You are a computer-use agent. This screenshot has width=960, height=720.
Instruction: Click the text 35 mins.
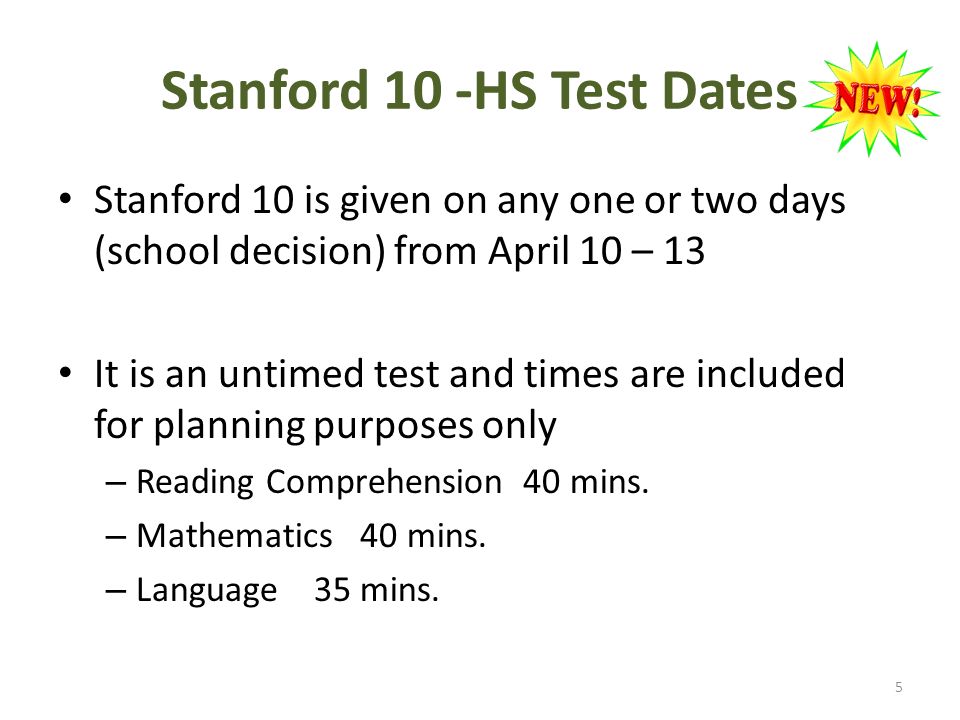(x=377, y=590)
